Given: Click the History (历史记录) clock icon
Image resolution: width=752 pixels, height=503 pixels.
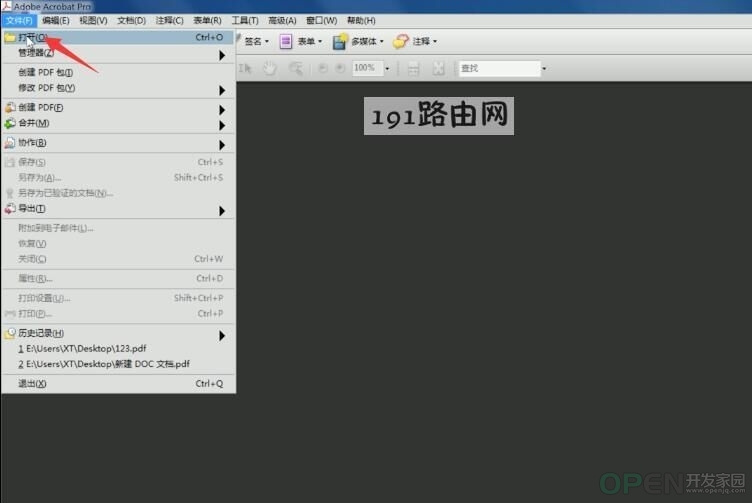Looking at the screenshot, I should (10, 333).
